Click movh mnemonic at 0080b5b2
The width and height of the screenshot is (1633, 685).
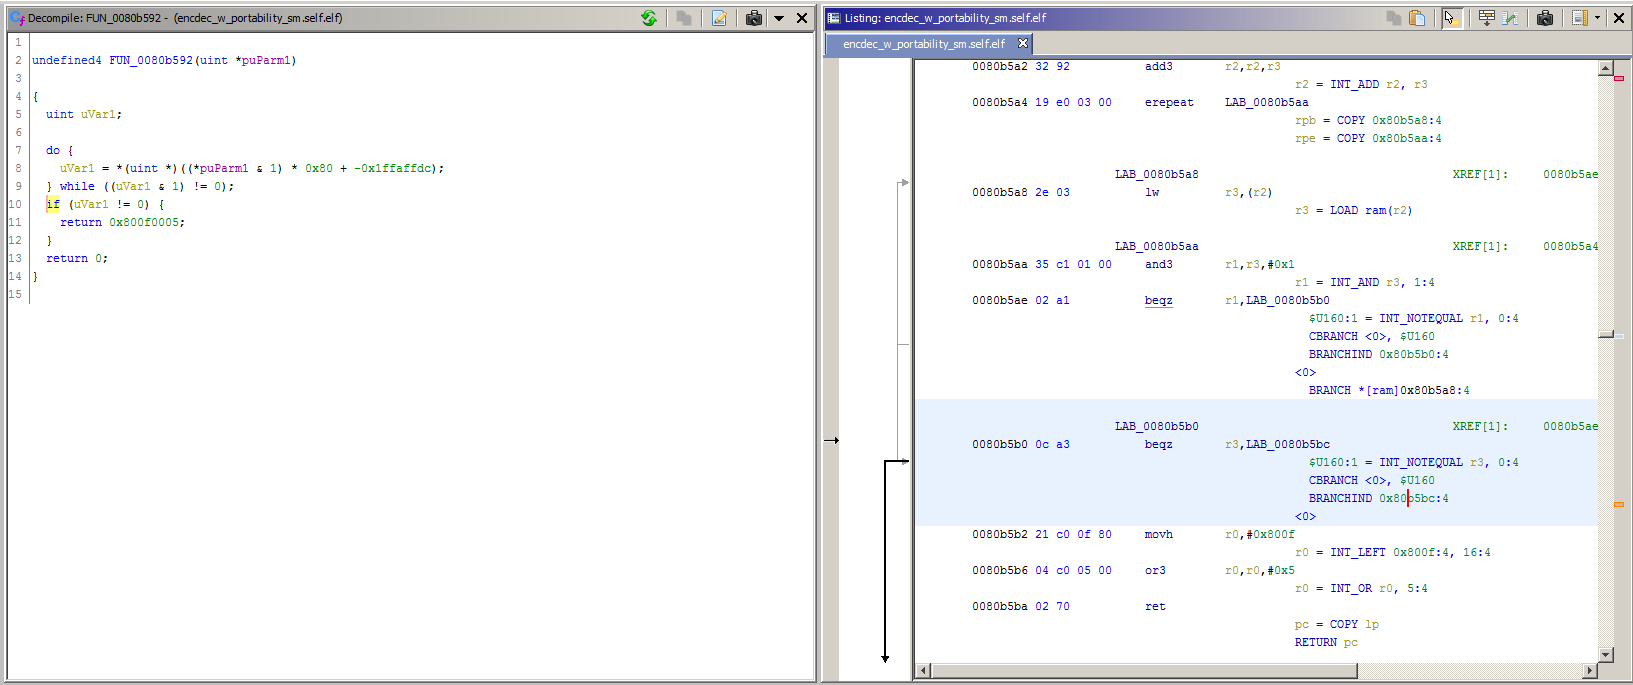(1159, 534)
